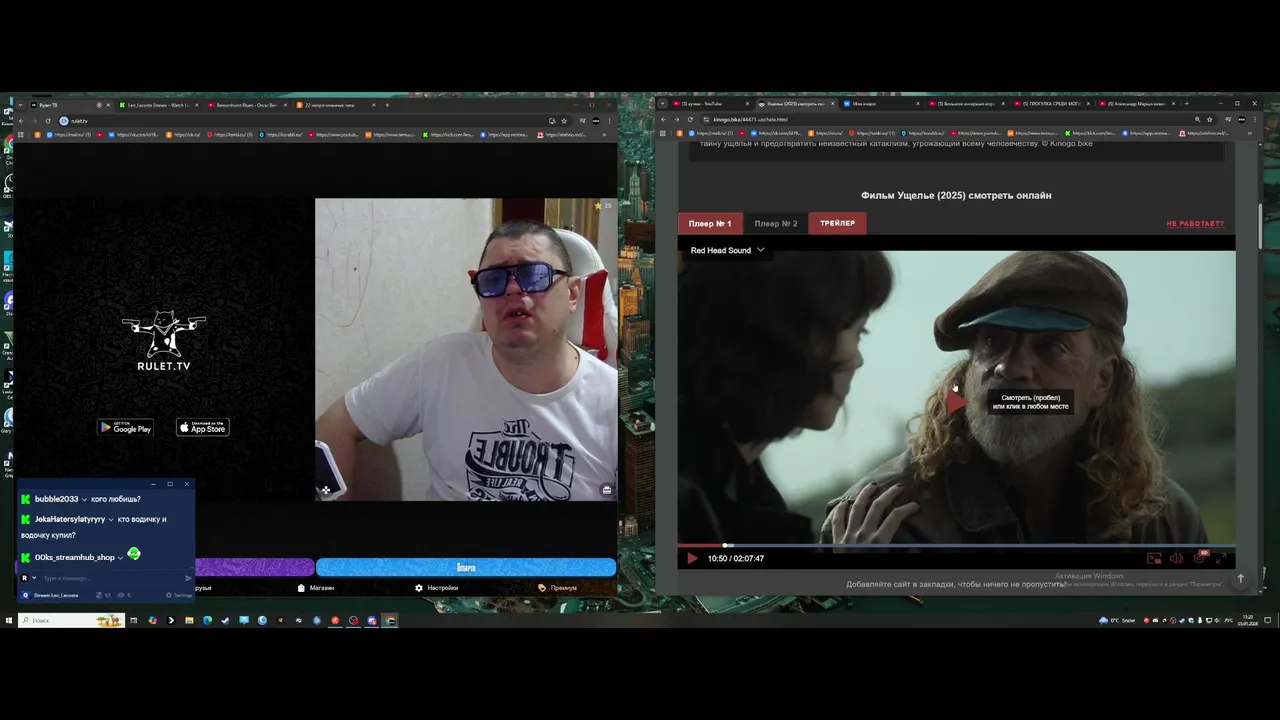
Task: Bookmark the Kinogo page with star icon
Action: point(1209,119)
